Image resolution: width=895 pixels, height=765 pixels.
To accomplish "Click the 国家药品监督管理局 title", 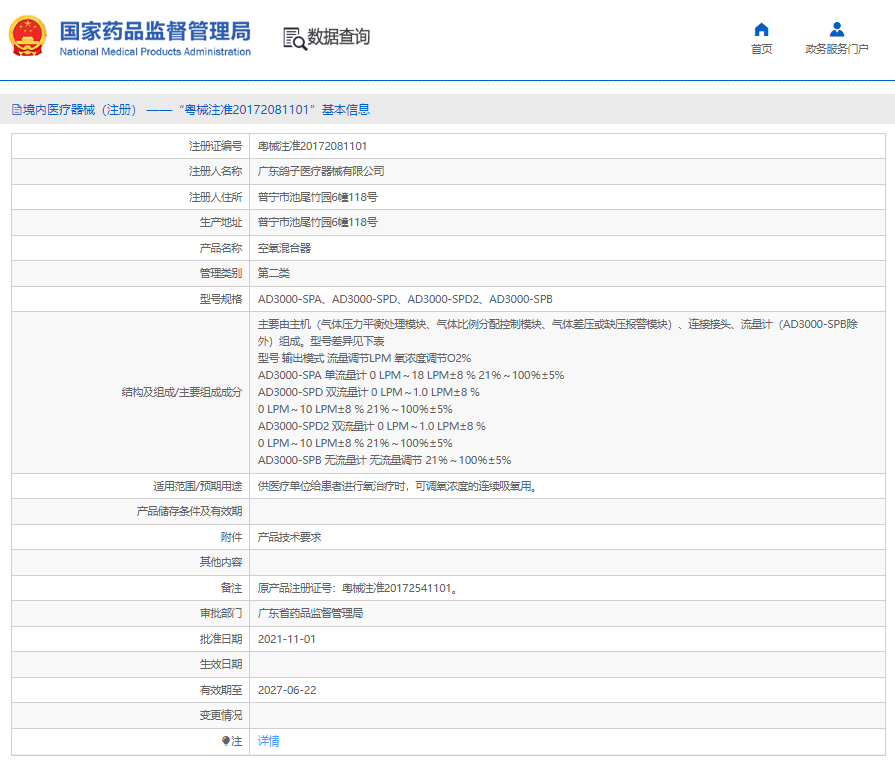I will point(155,31).
